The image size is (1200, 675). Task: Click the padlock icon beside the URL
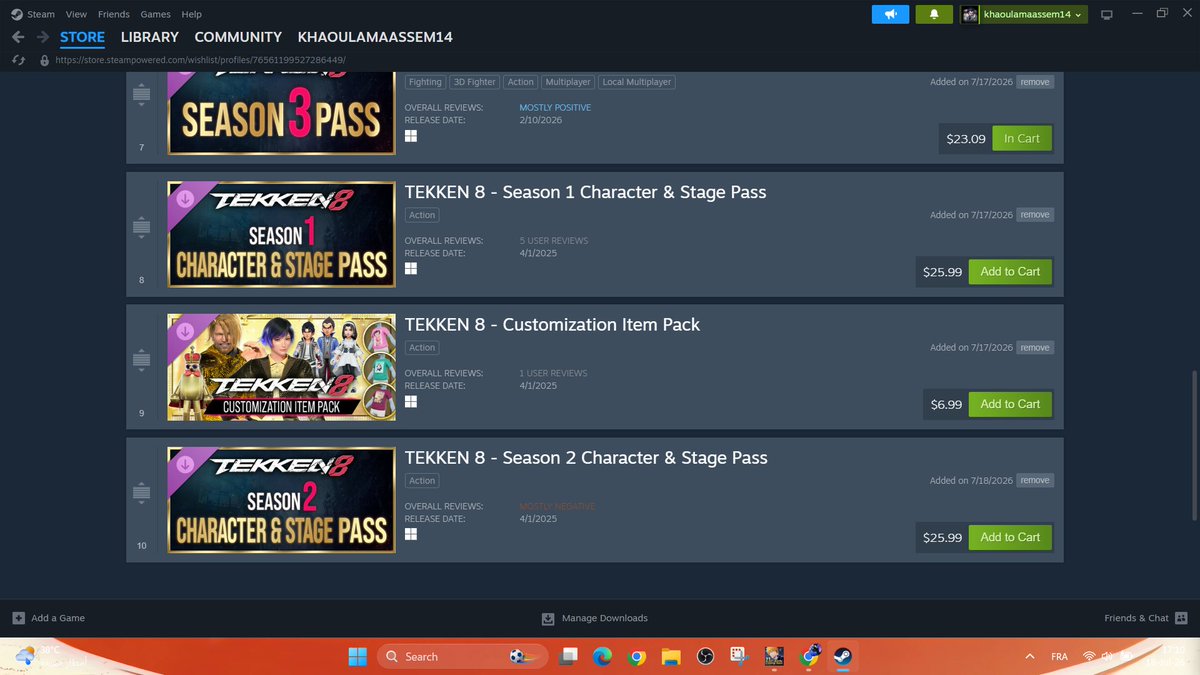click(44, 60)
